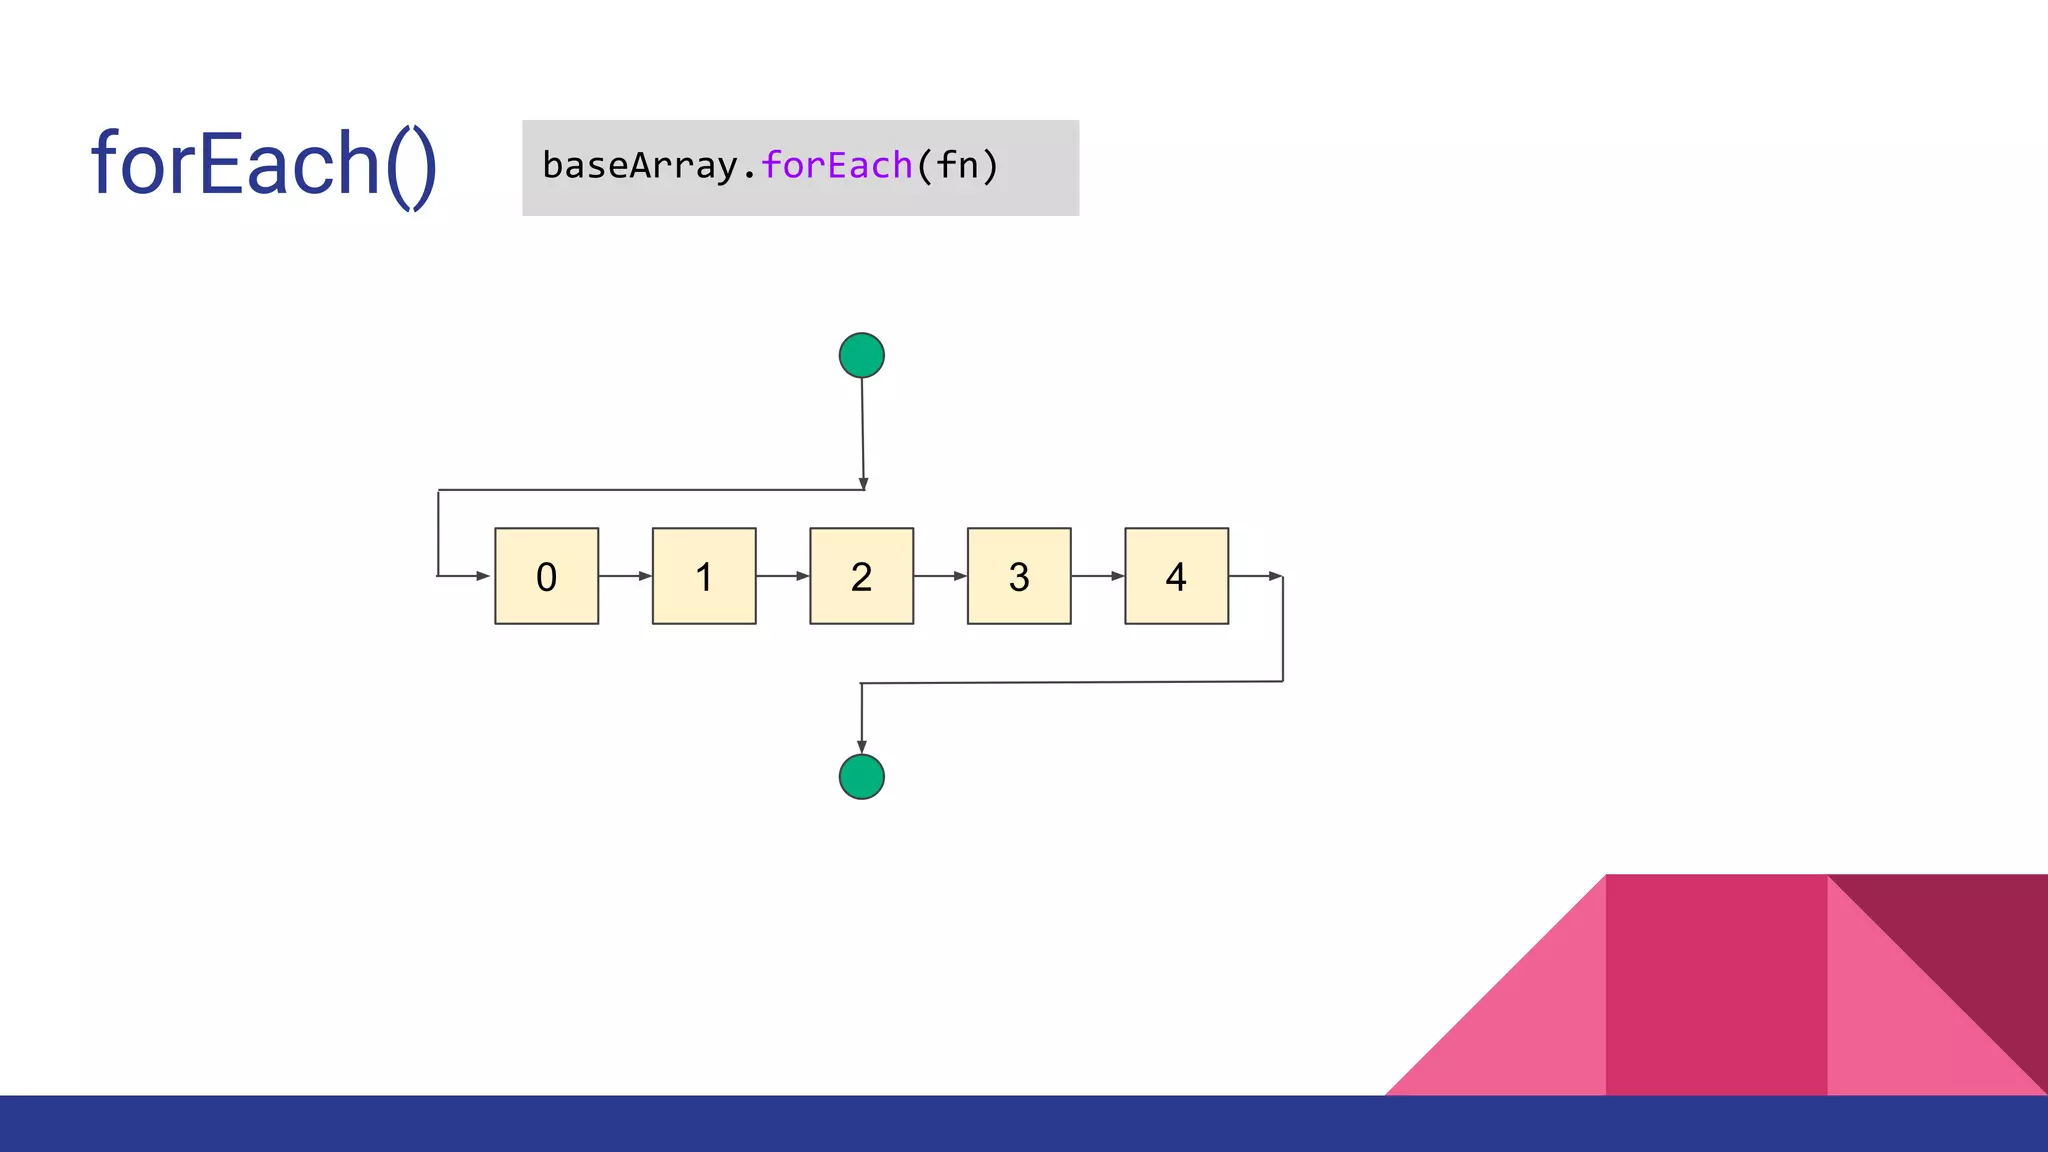Select the array box labeled 1
Image resolution: width=2048 pixels, height=1152 pixels.
[704, 576]
